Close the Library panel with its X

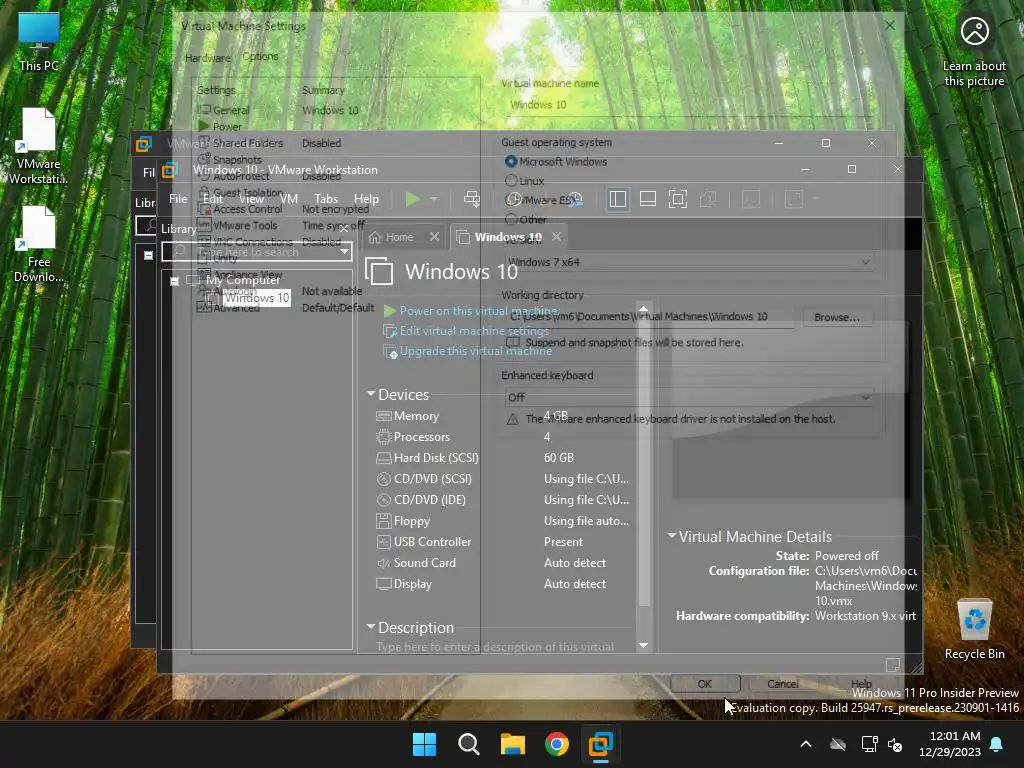coord(344,229)
